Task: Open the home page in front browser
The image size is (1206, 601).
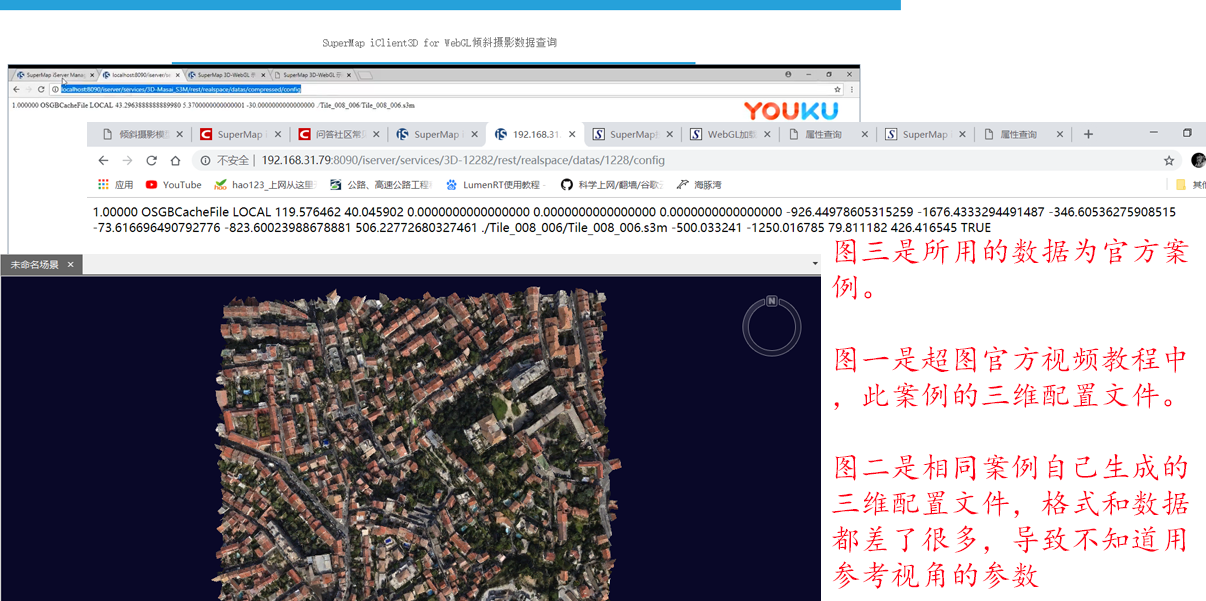Action: coord(176,160)
